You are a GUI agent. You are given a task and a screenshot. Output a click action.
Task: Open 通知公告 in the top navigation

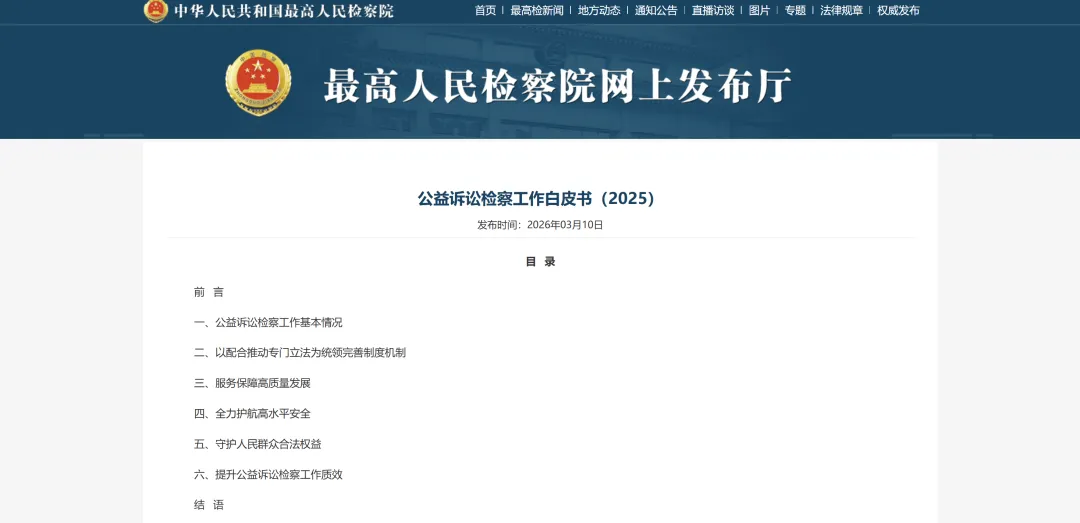656,10
